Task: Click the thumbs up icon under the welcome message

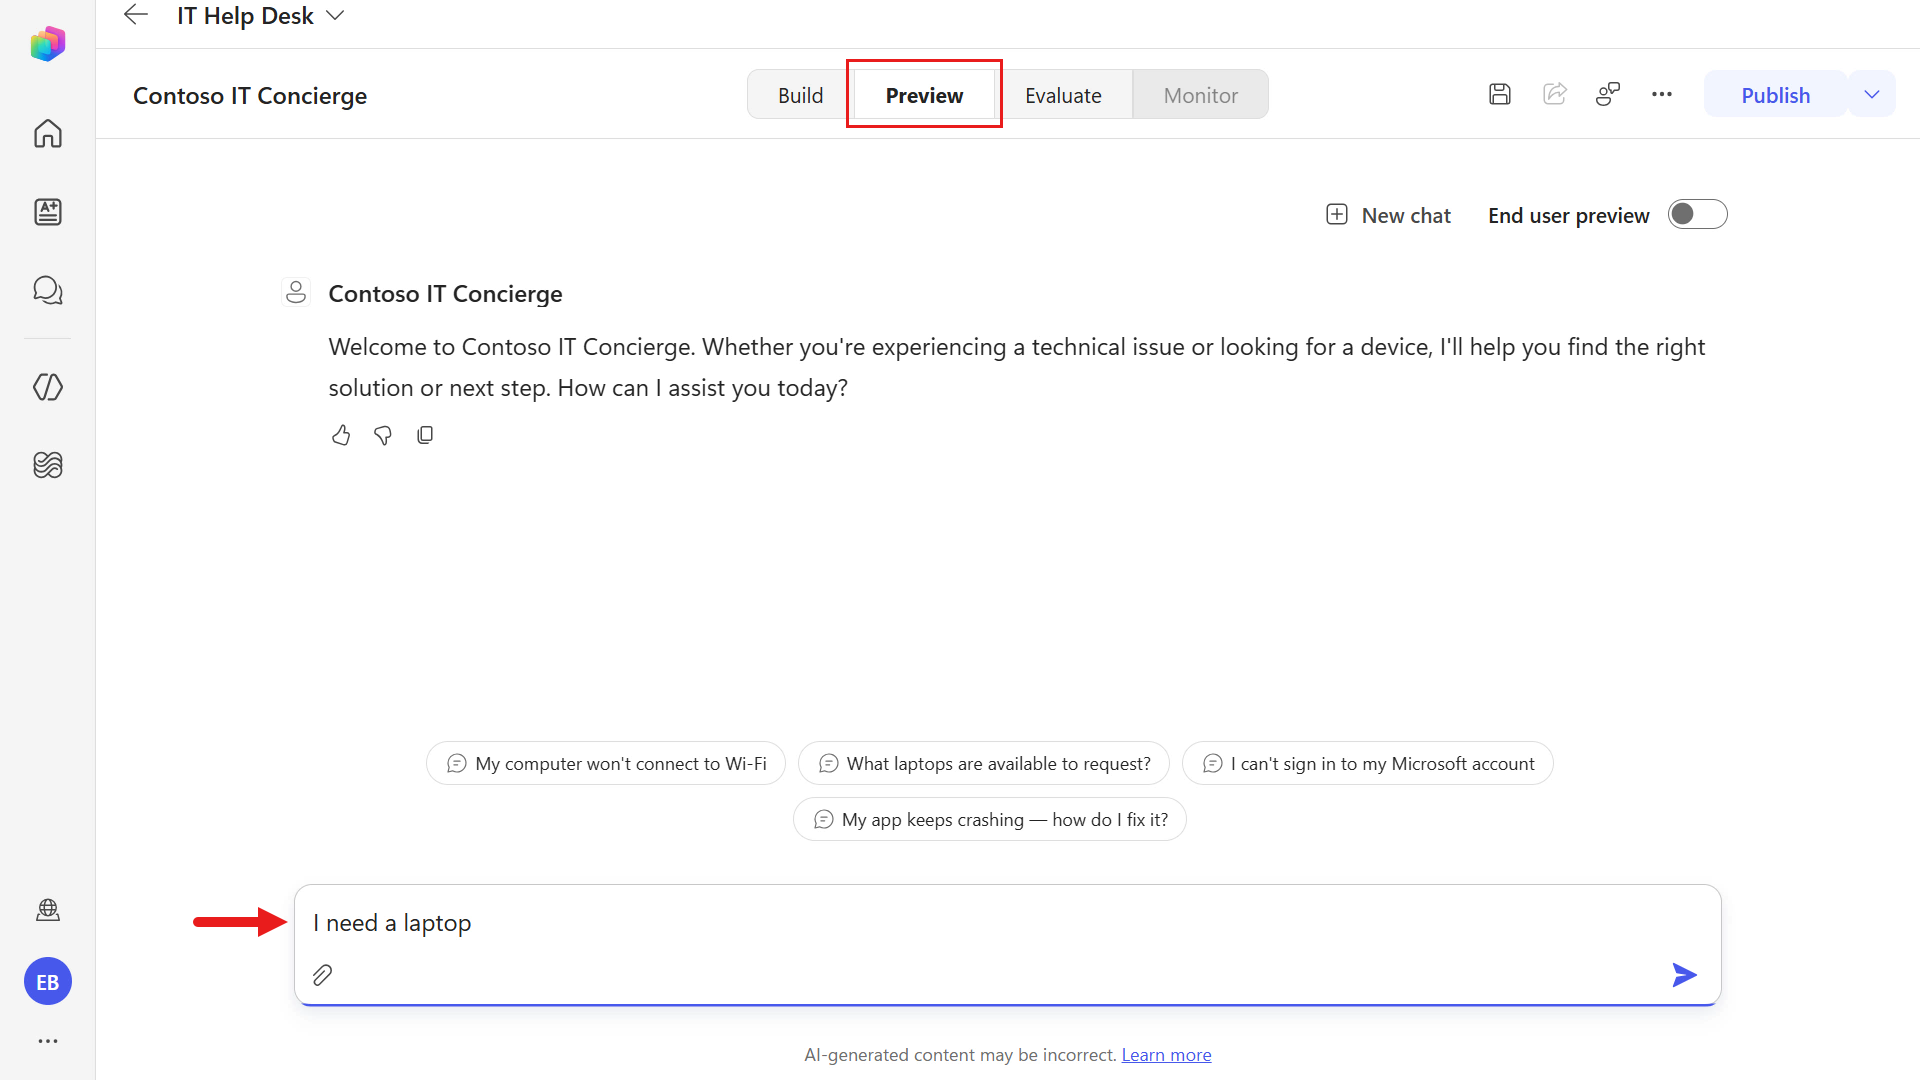Action: coord(341,435)
